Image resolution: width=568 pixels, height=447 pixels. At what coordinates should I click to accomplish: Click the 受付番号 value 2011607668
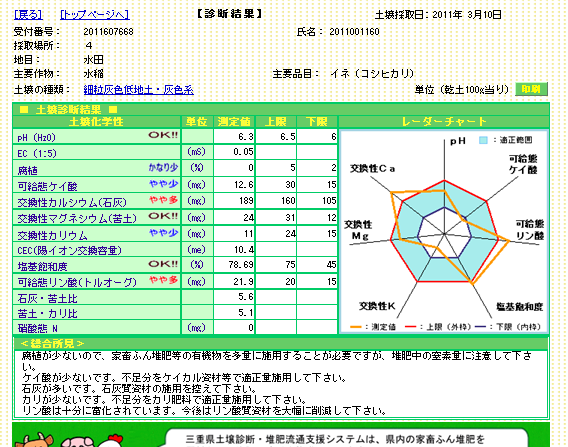point(108,32)
